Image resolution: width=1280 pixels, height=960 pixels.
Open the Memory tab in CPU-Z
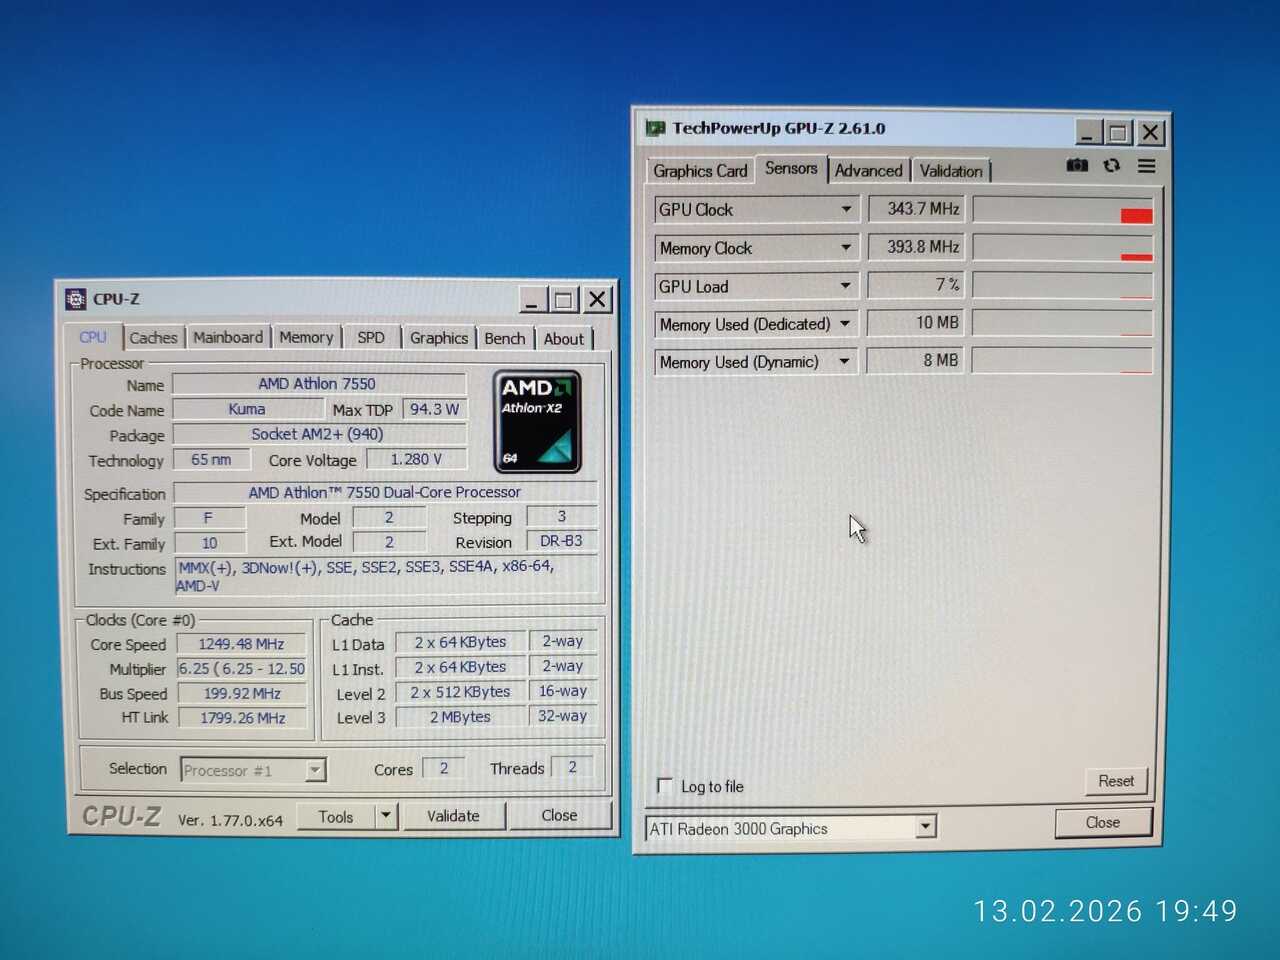pos(306,338)
